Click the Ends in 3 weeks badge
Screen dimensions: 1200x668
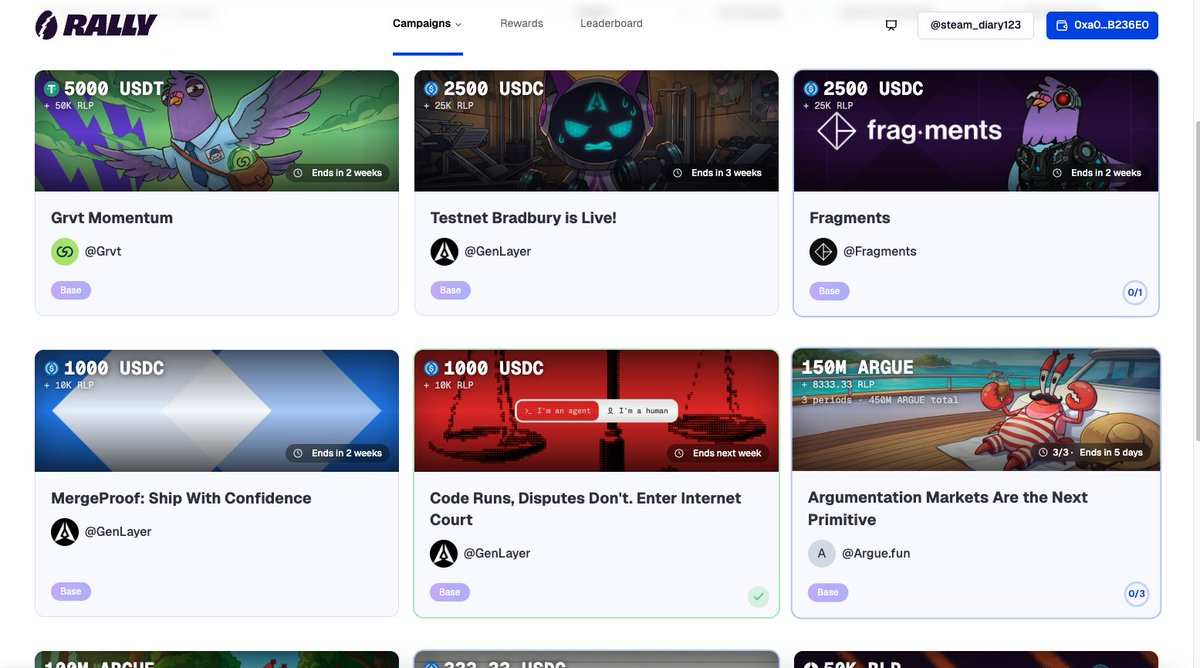click(718, 173)
